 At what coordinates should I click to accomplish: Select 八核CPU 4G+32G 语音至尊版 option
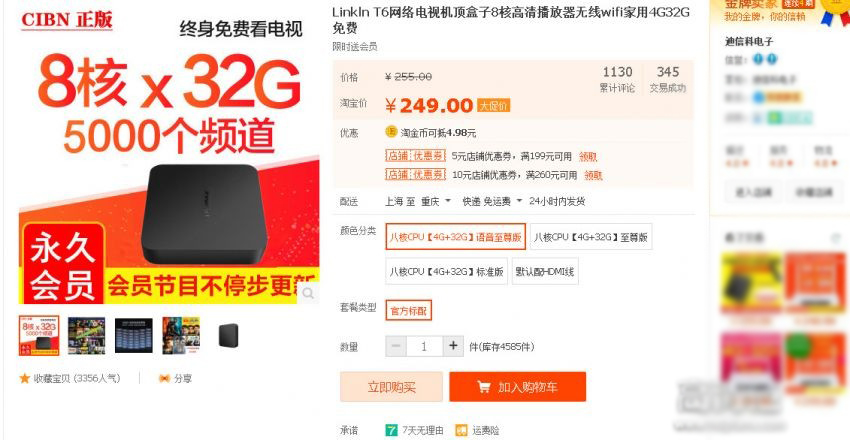coord(455,237)
